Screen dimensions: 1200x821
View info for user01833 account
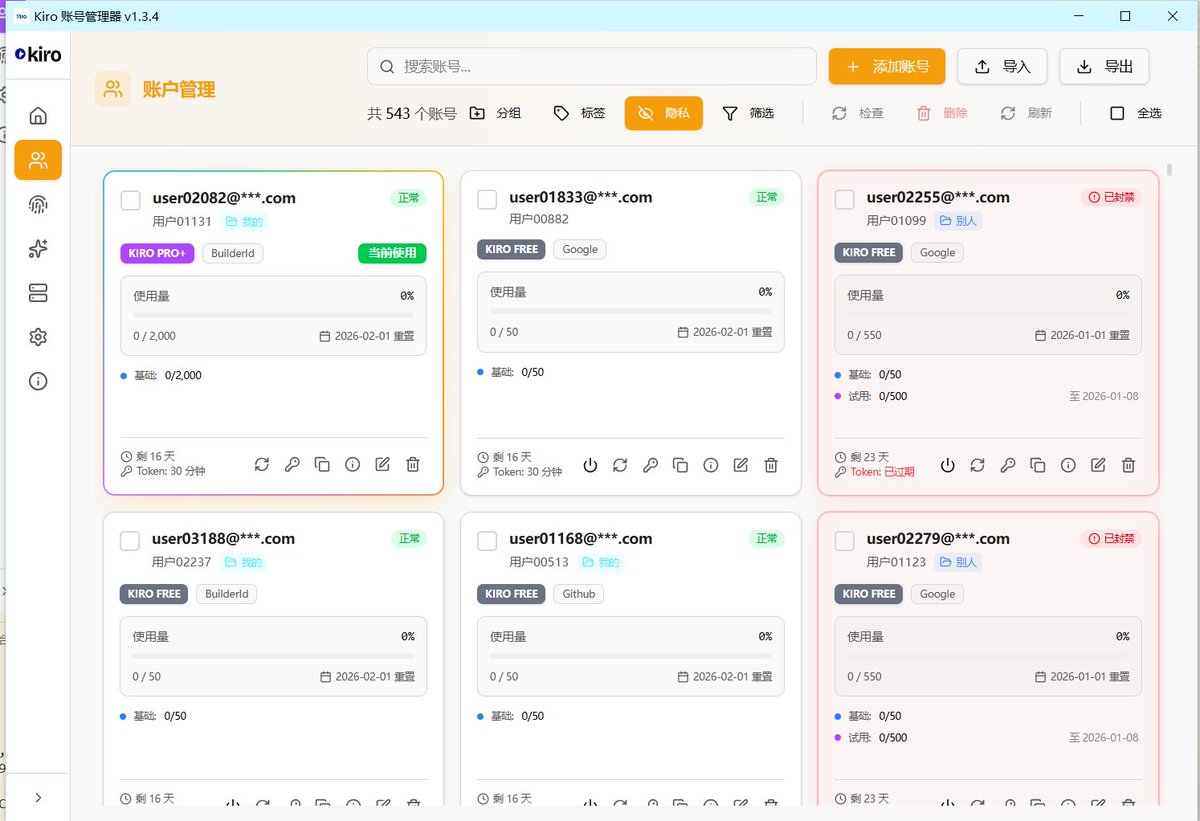click(x=710, y=465)
